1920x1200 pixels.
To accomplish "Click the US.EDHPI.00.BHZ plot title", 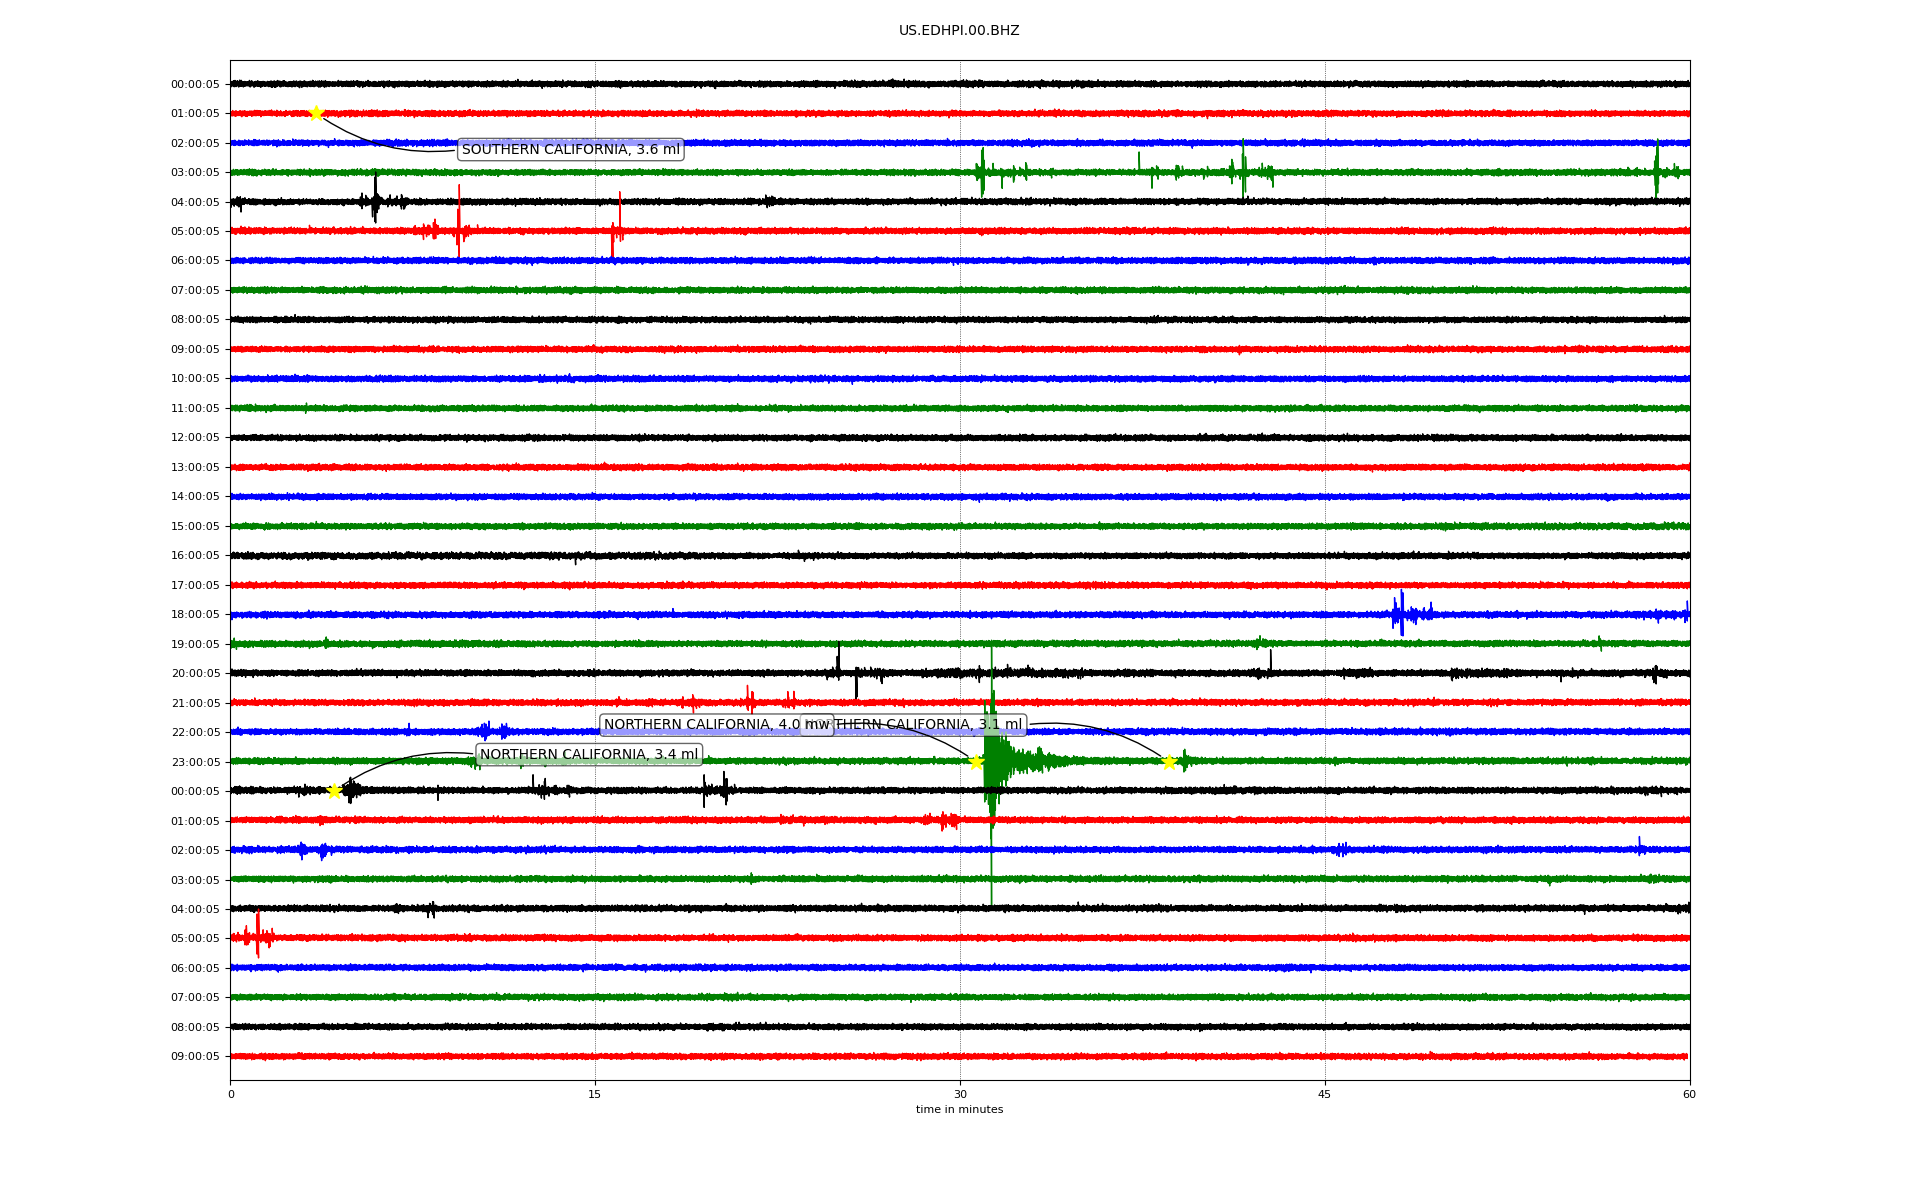I will pos(958,31).
